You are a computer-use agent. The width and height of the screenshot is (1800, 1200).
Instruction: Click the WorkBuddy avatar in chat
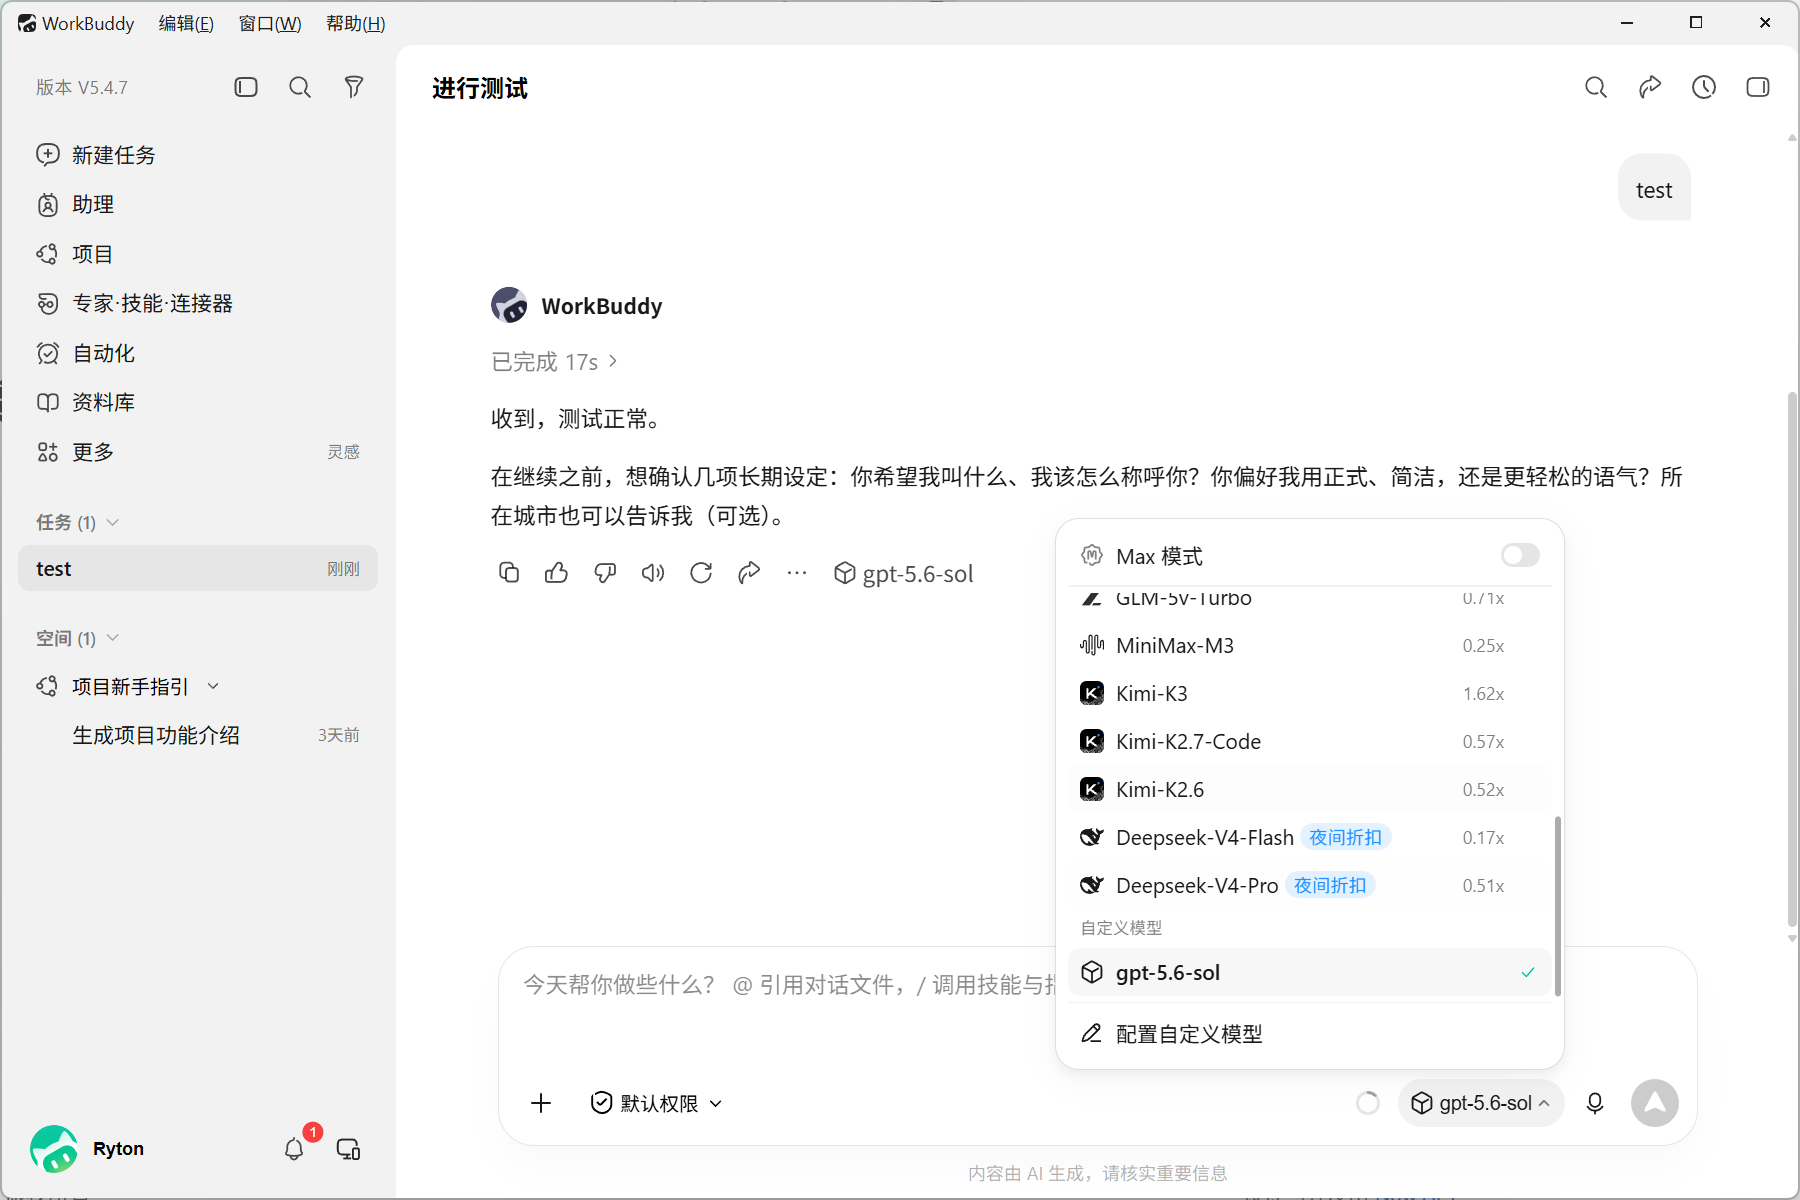pos(509,305)
